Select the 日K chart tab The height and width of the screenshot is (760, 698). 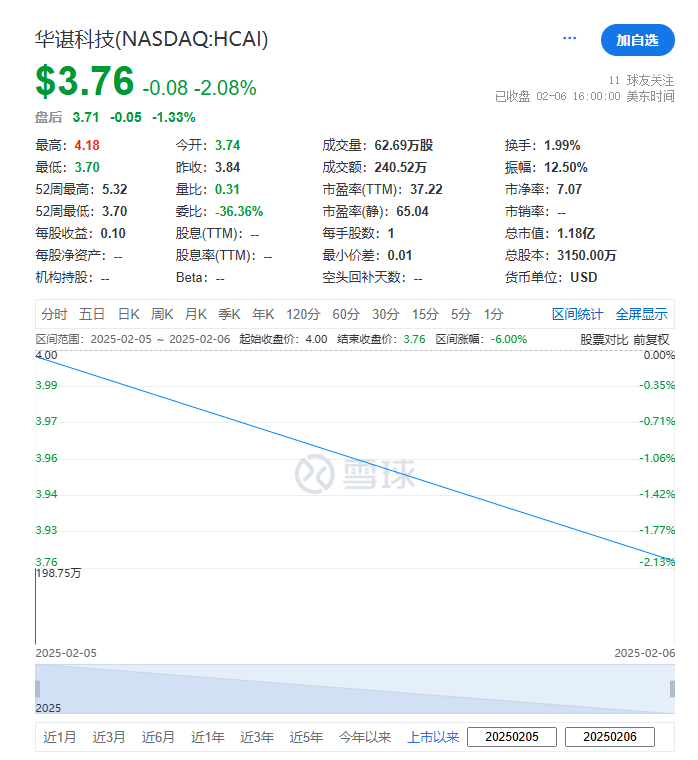pyautogui.click(x=128, y=315)
